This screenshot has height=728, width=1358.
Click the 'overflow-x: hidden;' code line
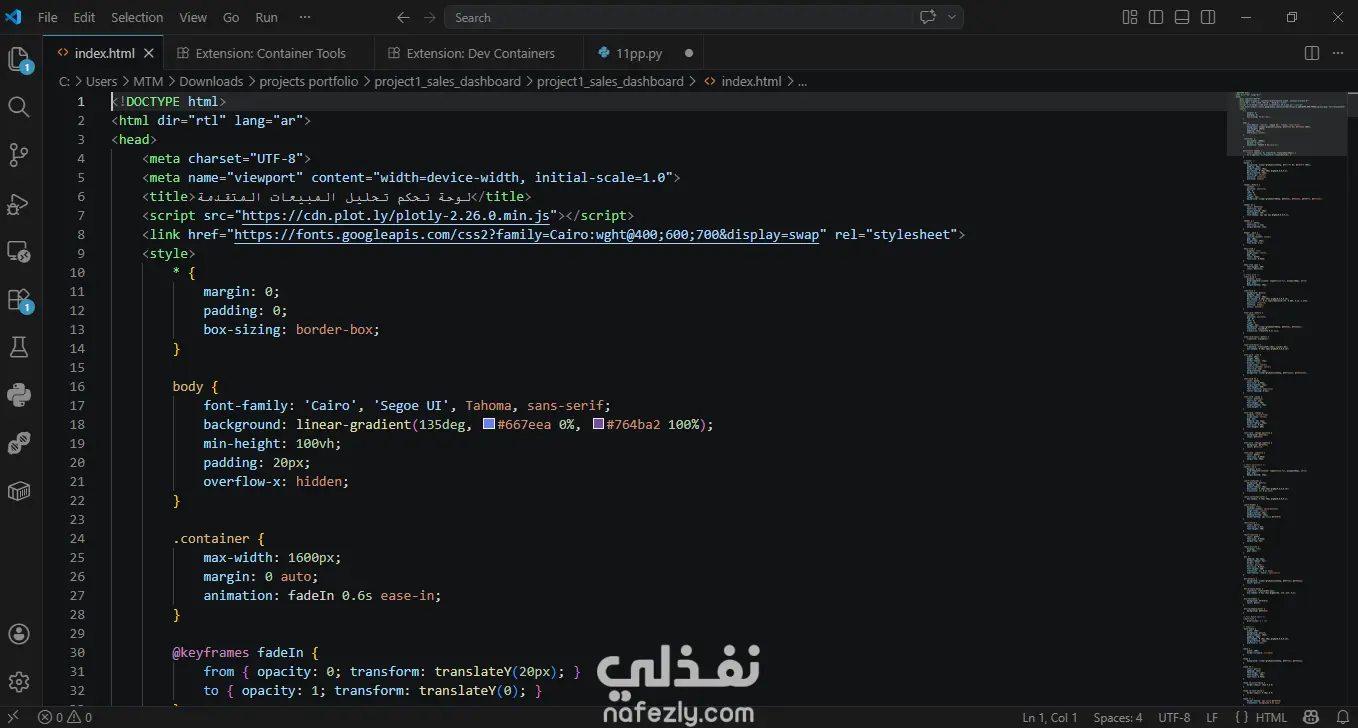(x=276, y=481)
